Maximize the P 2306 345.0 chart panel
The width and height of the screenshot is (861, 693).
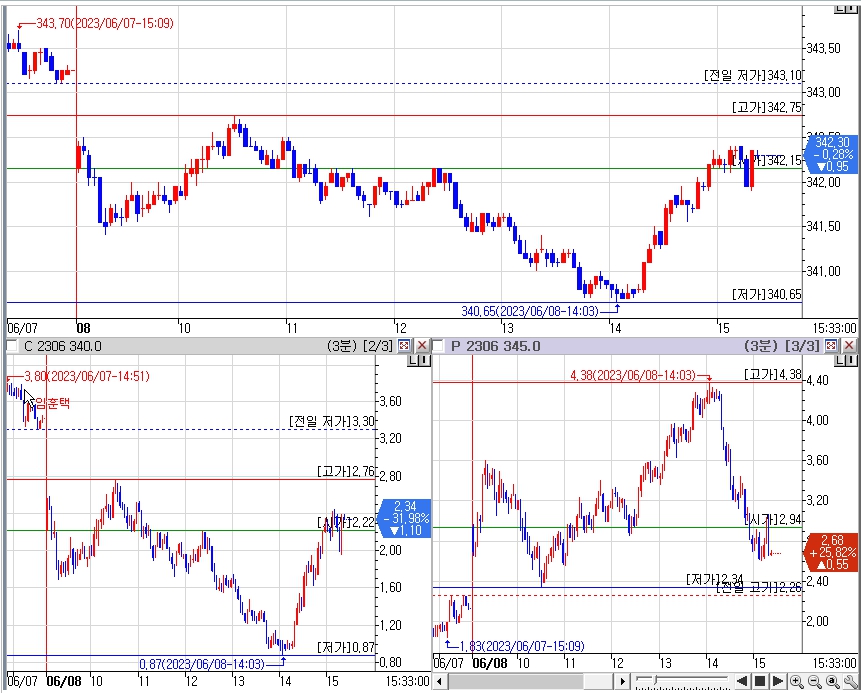[x=831, y=346]
